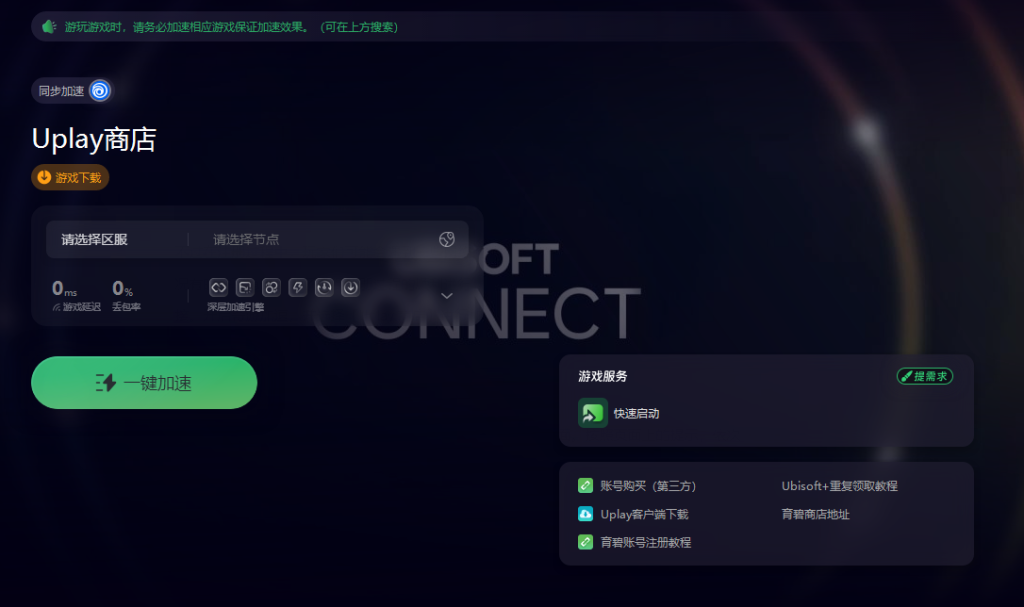Viewport: 1024px width, 607px height.
Task: Click the 游戏下载 orange badge
Action: click(70, 178)
